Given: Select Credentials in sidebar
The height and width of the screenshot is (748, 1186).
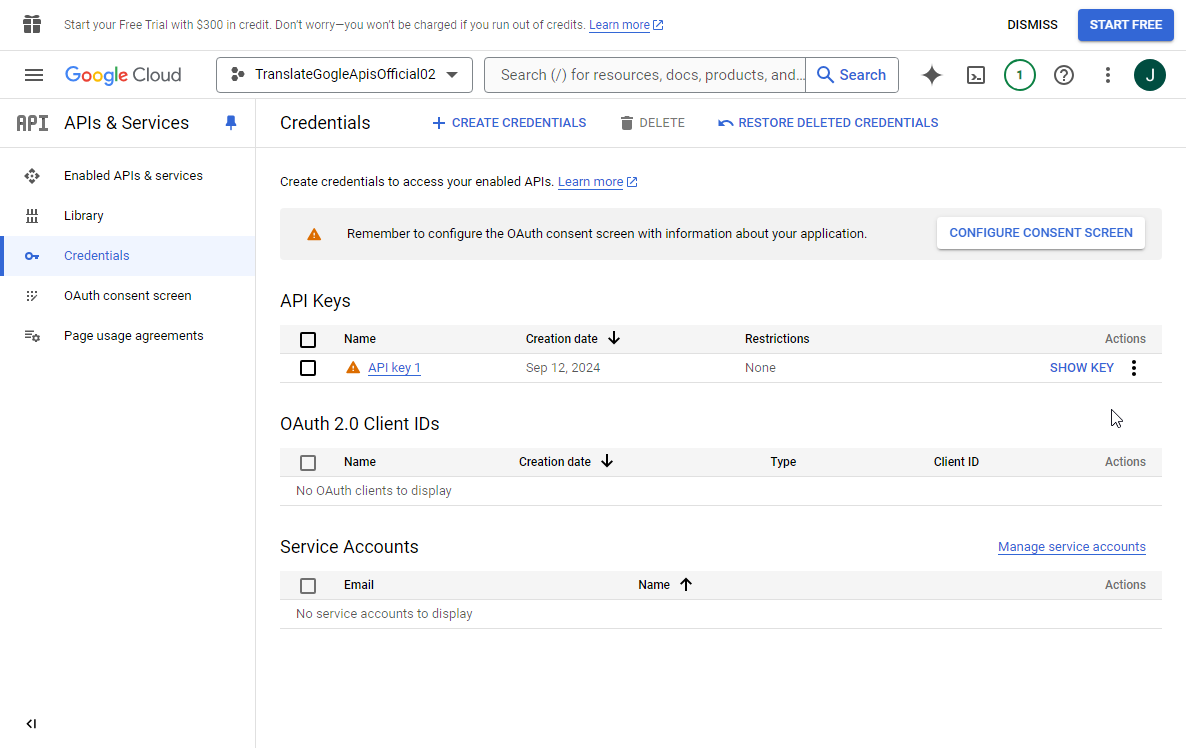Looking at the screenshot, I should coord(97,256).
